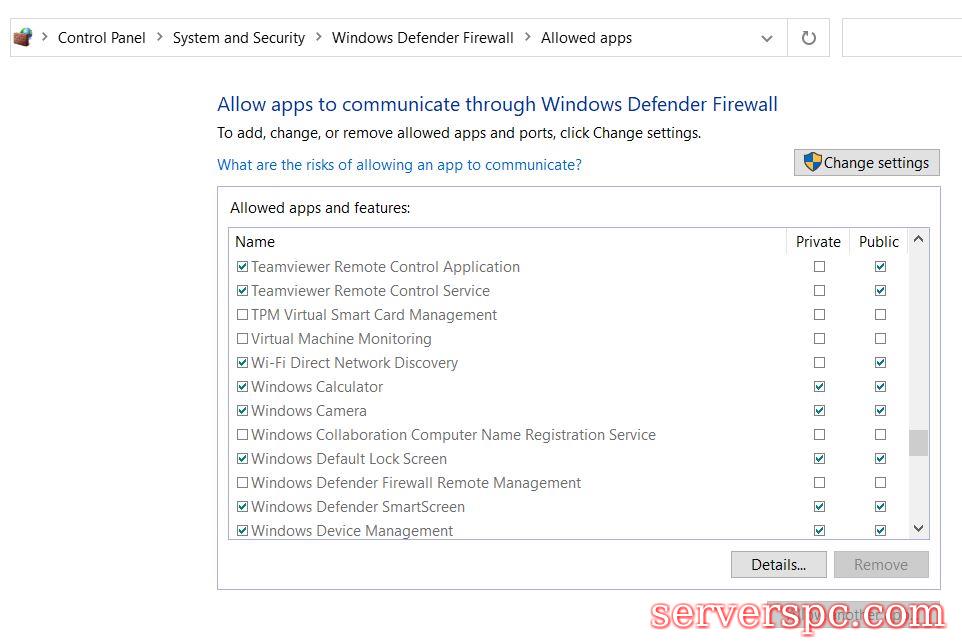962x641 pixels.
Task: Click the search box in top right
Action: 902,38
